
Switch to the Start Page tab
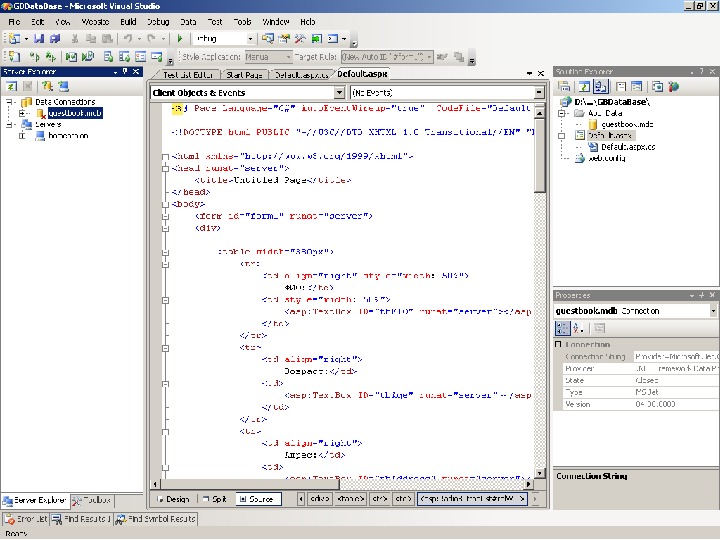click(244, 75)
